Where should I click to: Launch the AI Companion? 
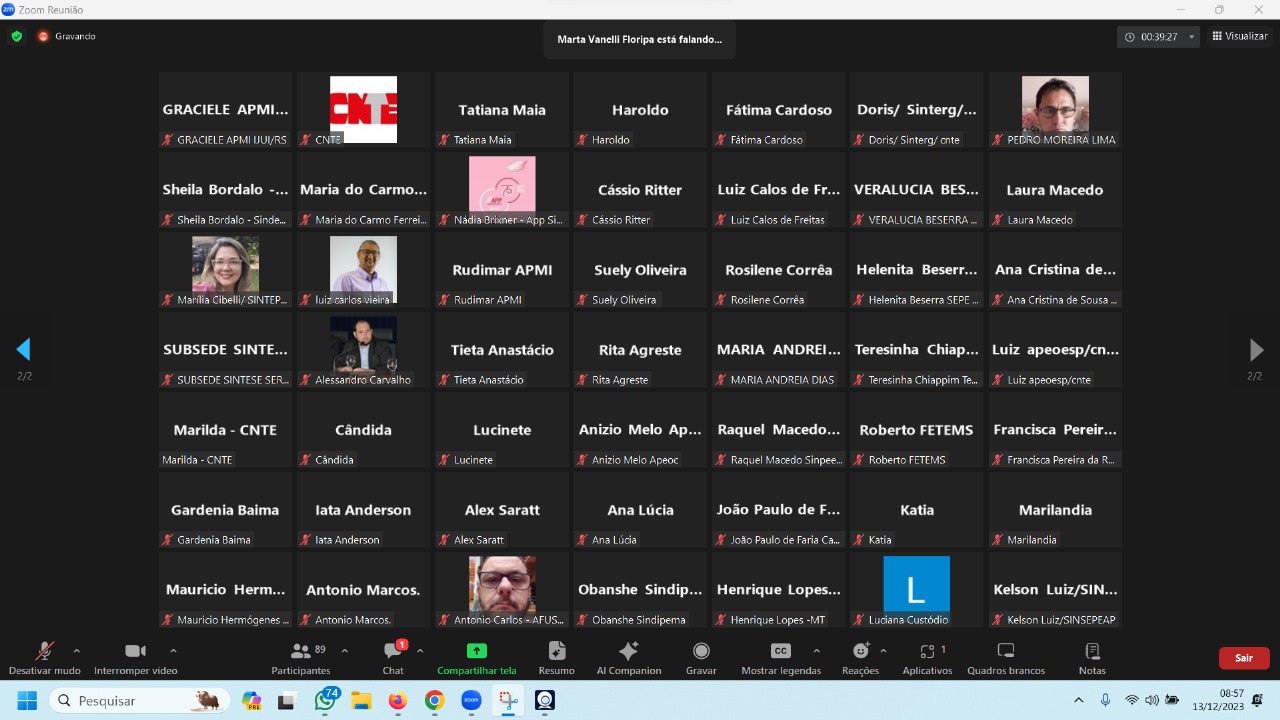point(629,658)
